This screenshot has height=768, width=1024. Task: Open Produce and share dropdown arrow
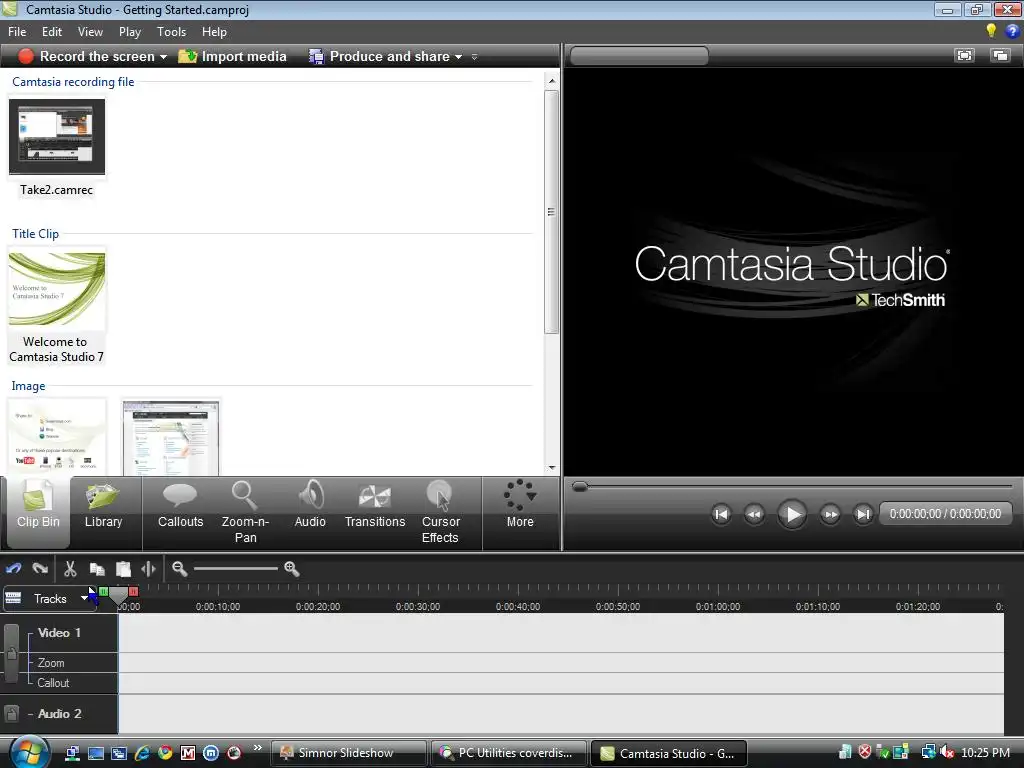(458, 57)
